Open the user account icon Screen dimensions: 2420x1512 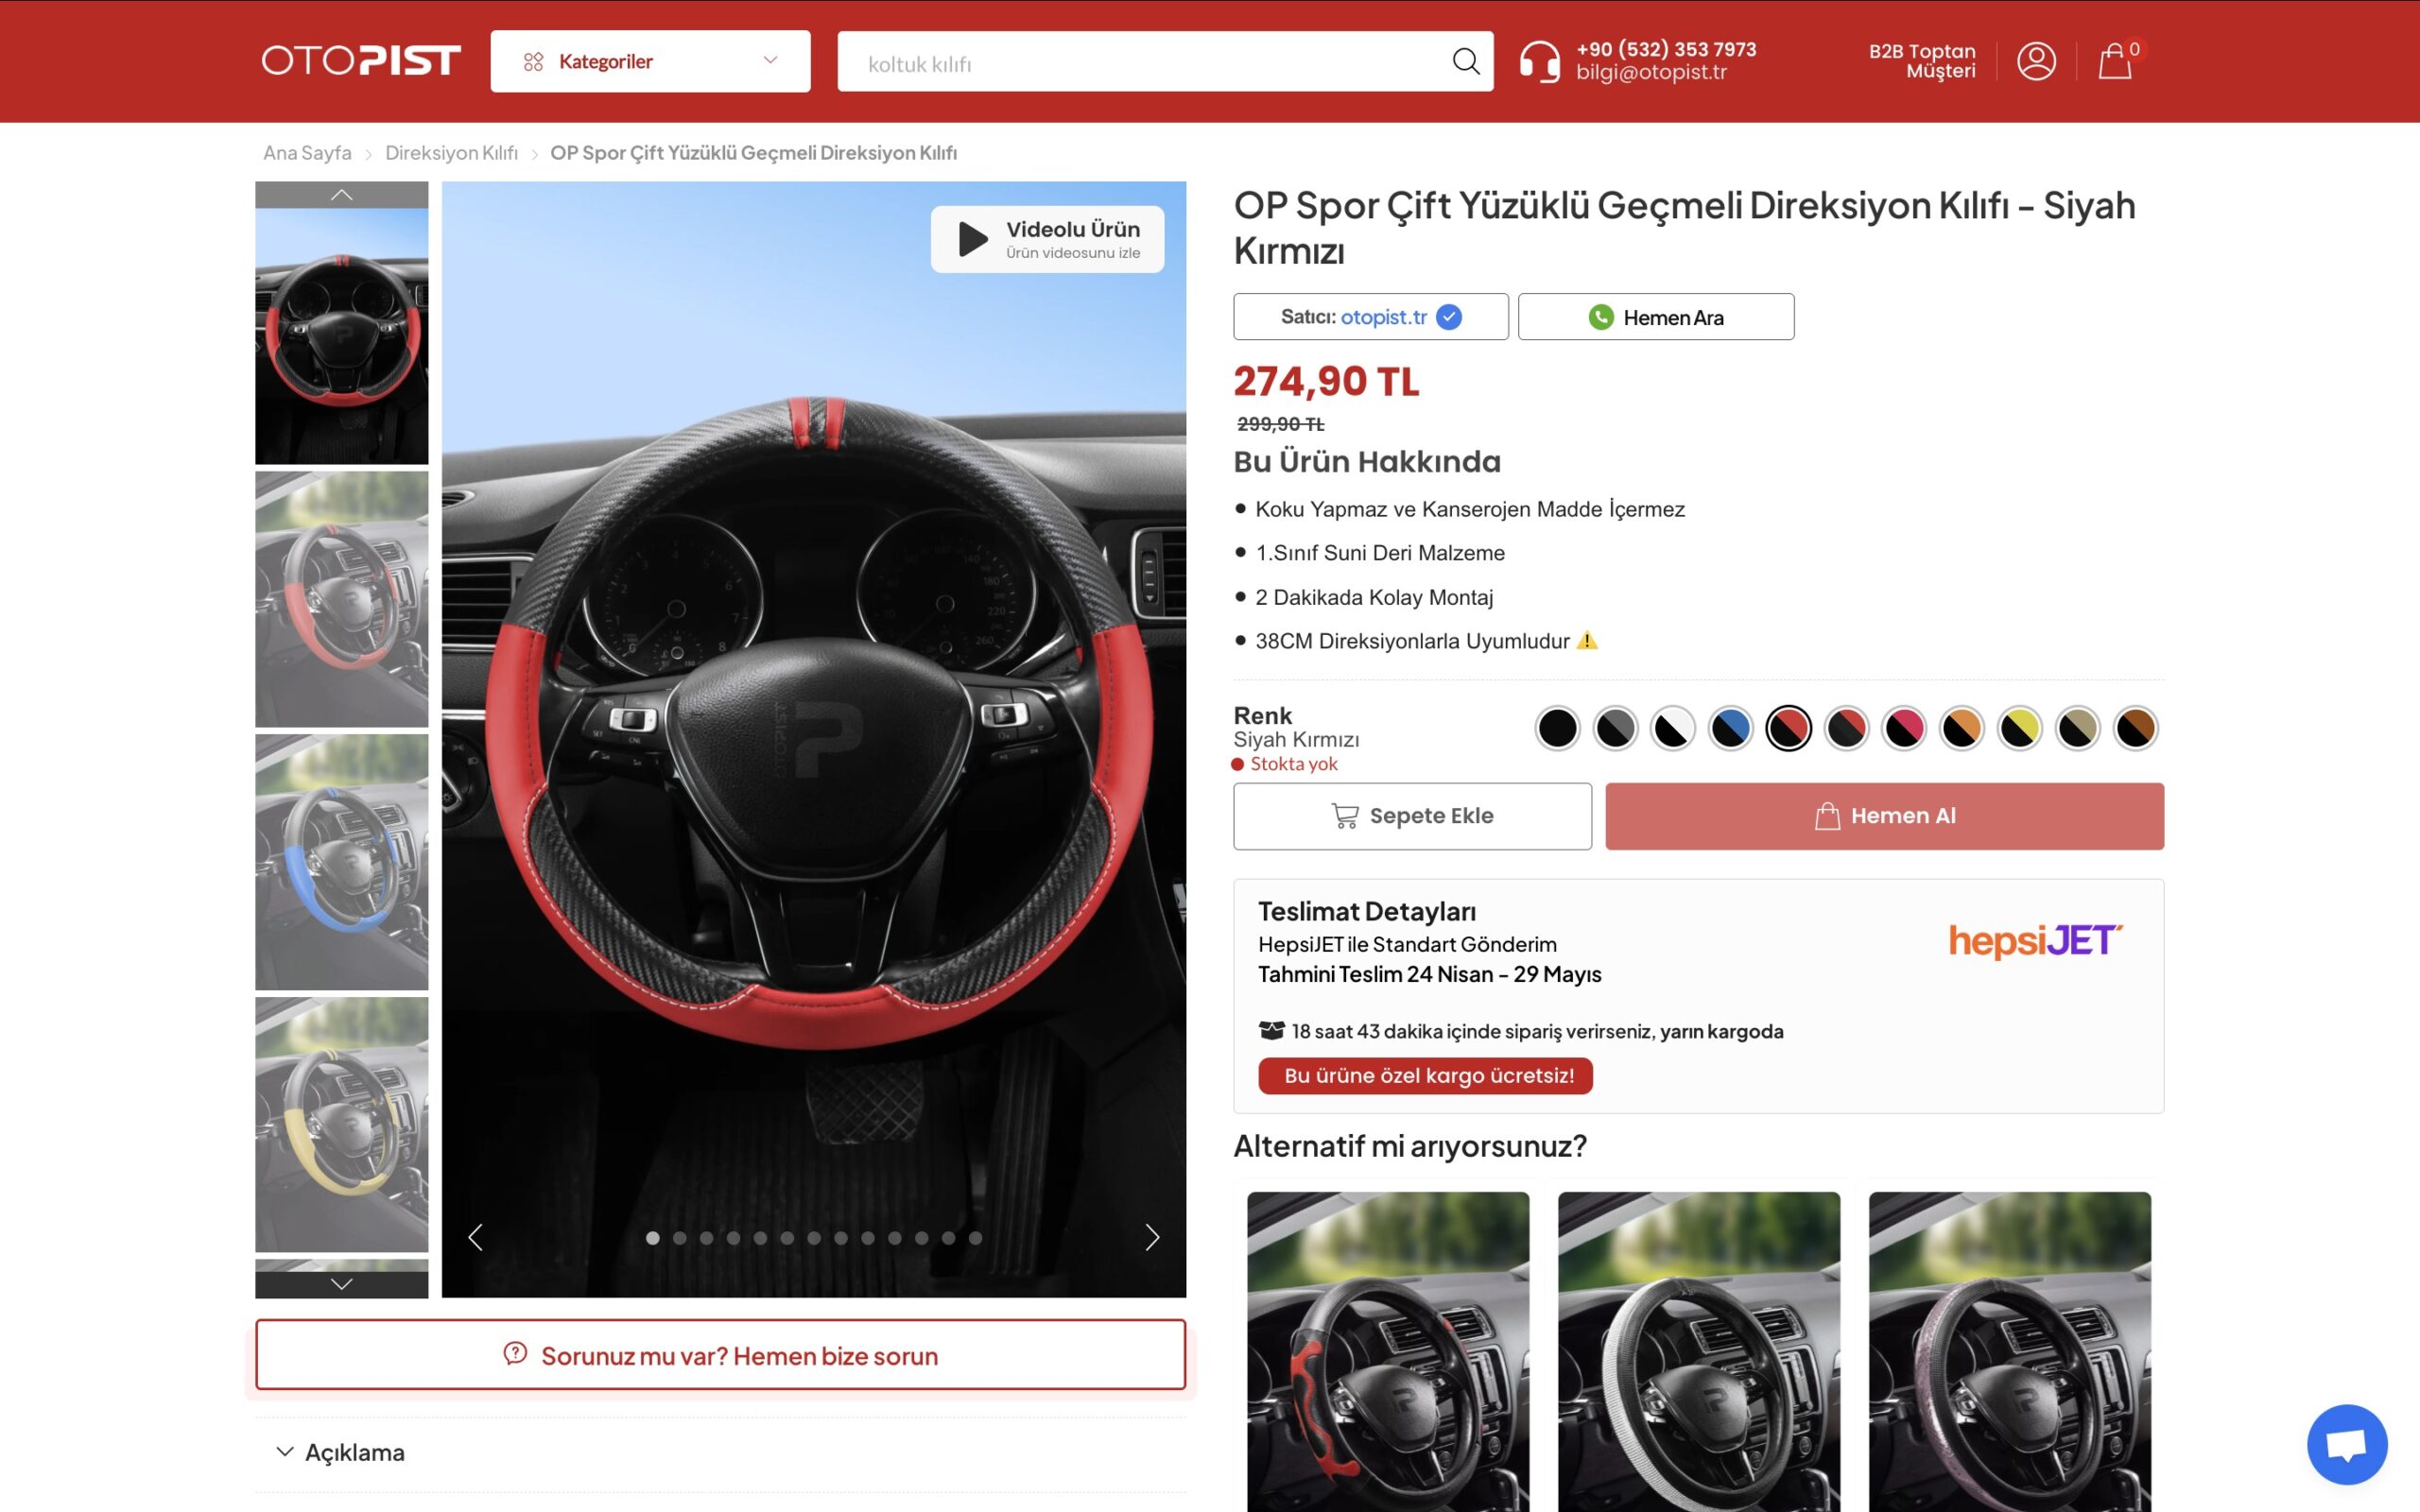[x=2035, y=61]
